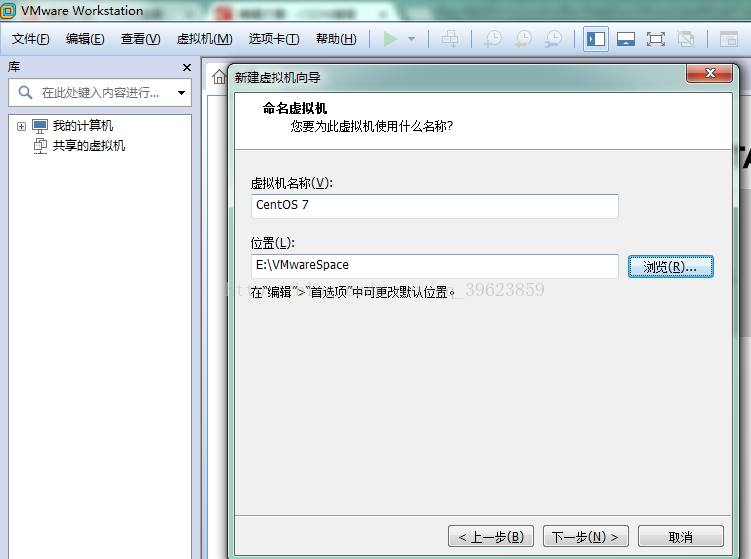Screen dimensions: 751x559
Task: Select 共享的虚拟机 in the library tree
Action: pyautogui.click(x=88, y=146)
